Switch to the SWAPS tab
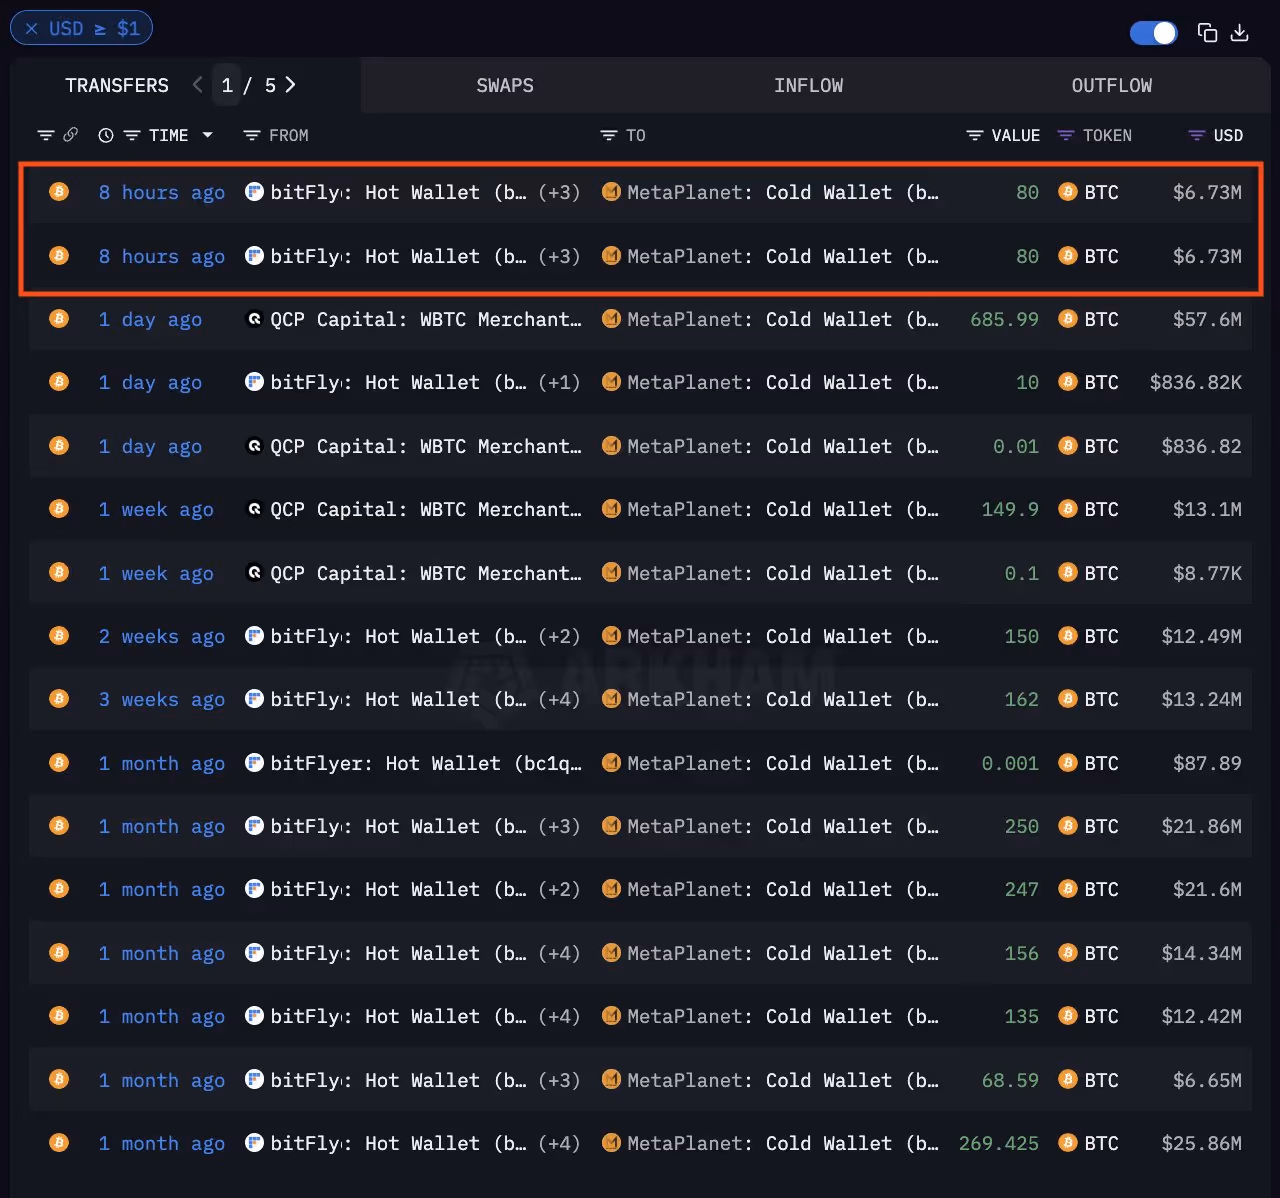The height and width of the screenshot is (1198, 1280). coord(505,85)
